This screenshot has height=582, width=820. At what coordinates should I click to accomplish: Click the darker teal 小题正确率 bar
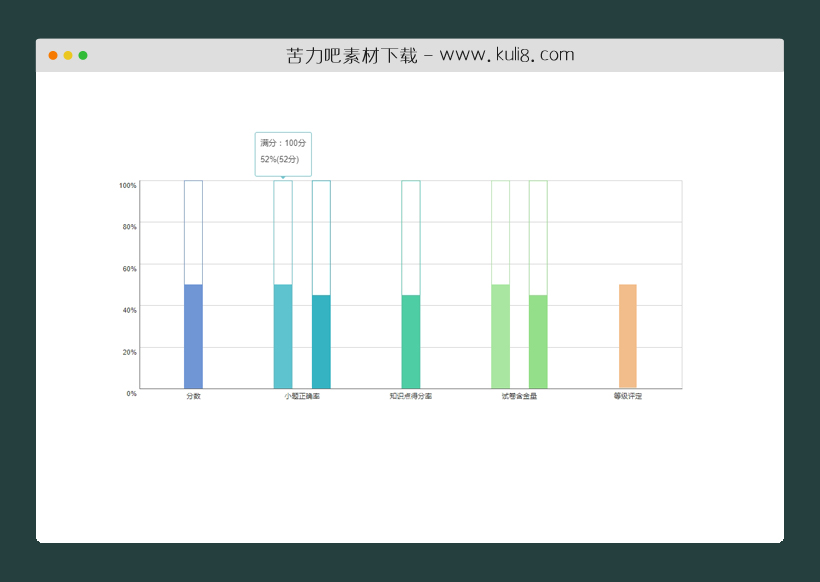point(321,341)
